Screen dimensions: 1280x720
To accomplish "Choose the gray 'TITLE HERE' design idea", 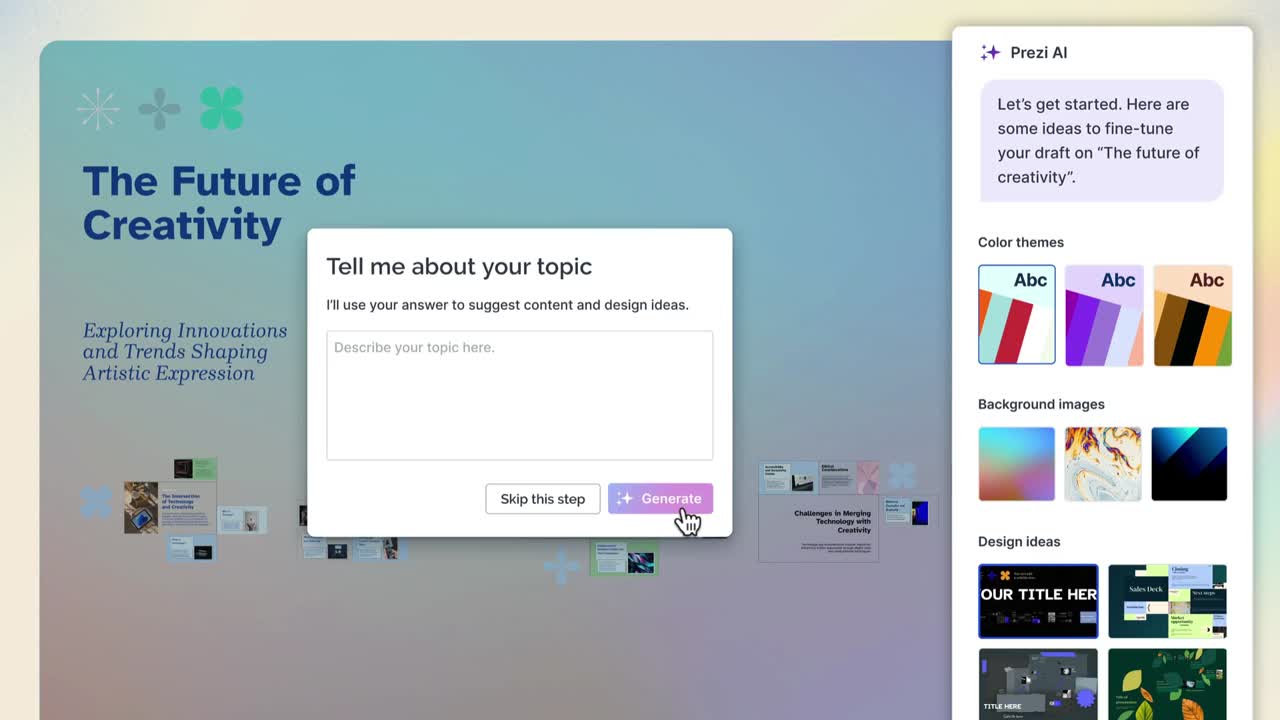I will tap(1038, 684).
